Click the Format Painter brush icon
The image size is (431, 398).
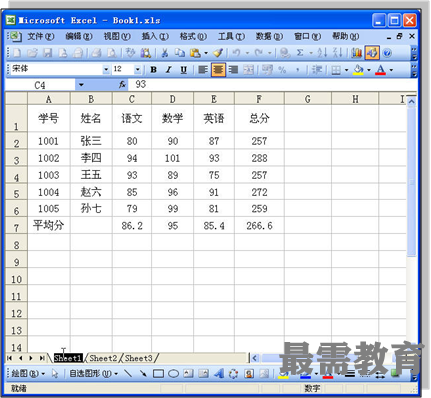point(218,53)
